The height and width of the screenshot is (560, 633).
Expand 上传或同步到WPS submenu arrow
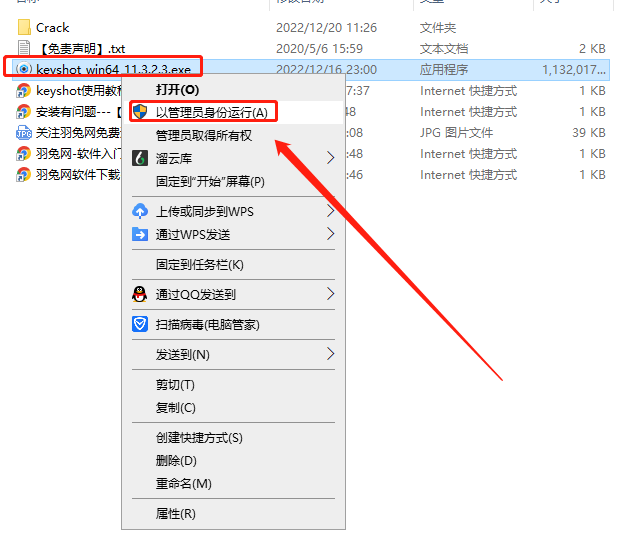click(x=331, y=210)
